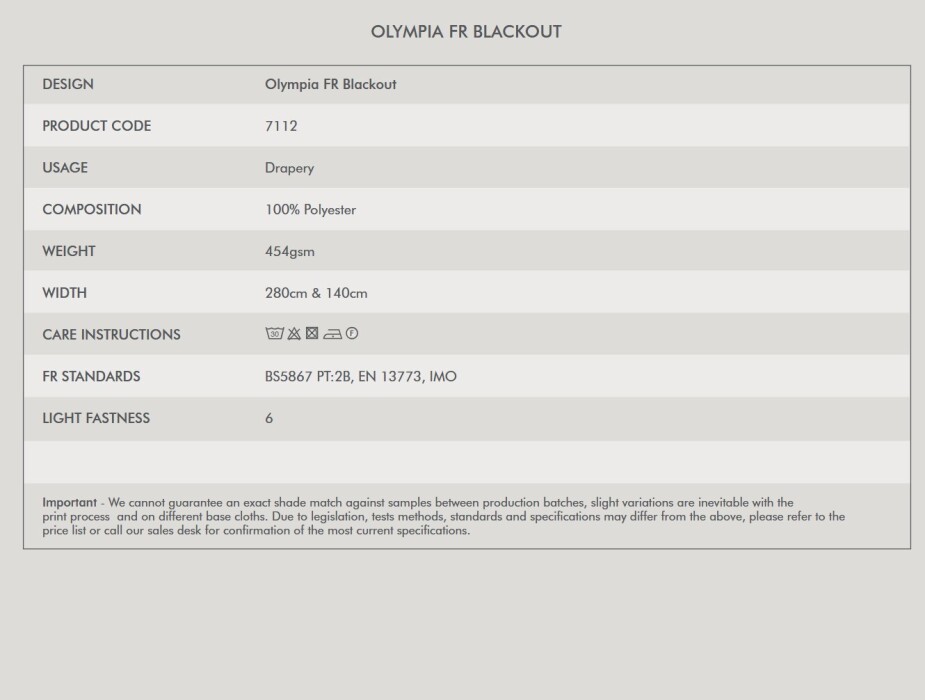Screen dimensions: 925x700
Task: Click the PRODUCT CODE label
Action: [x=97, y=126]
